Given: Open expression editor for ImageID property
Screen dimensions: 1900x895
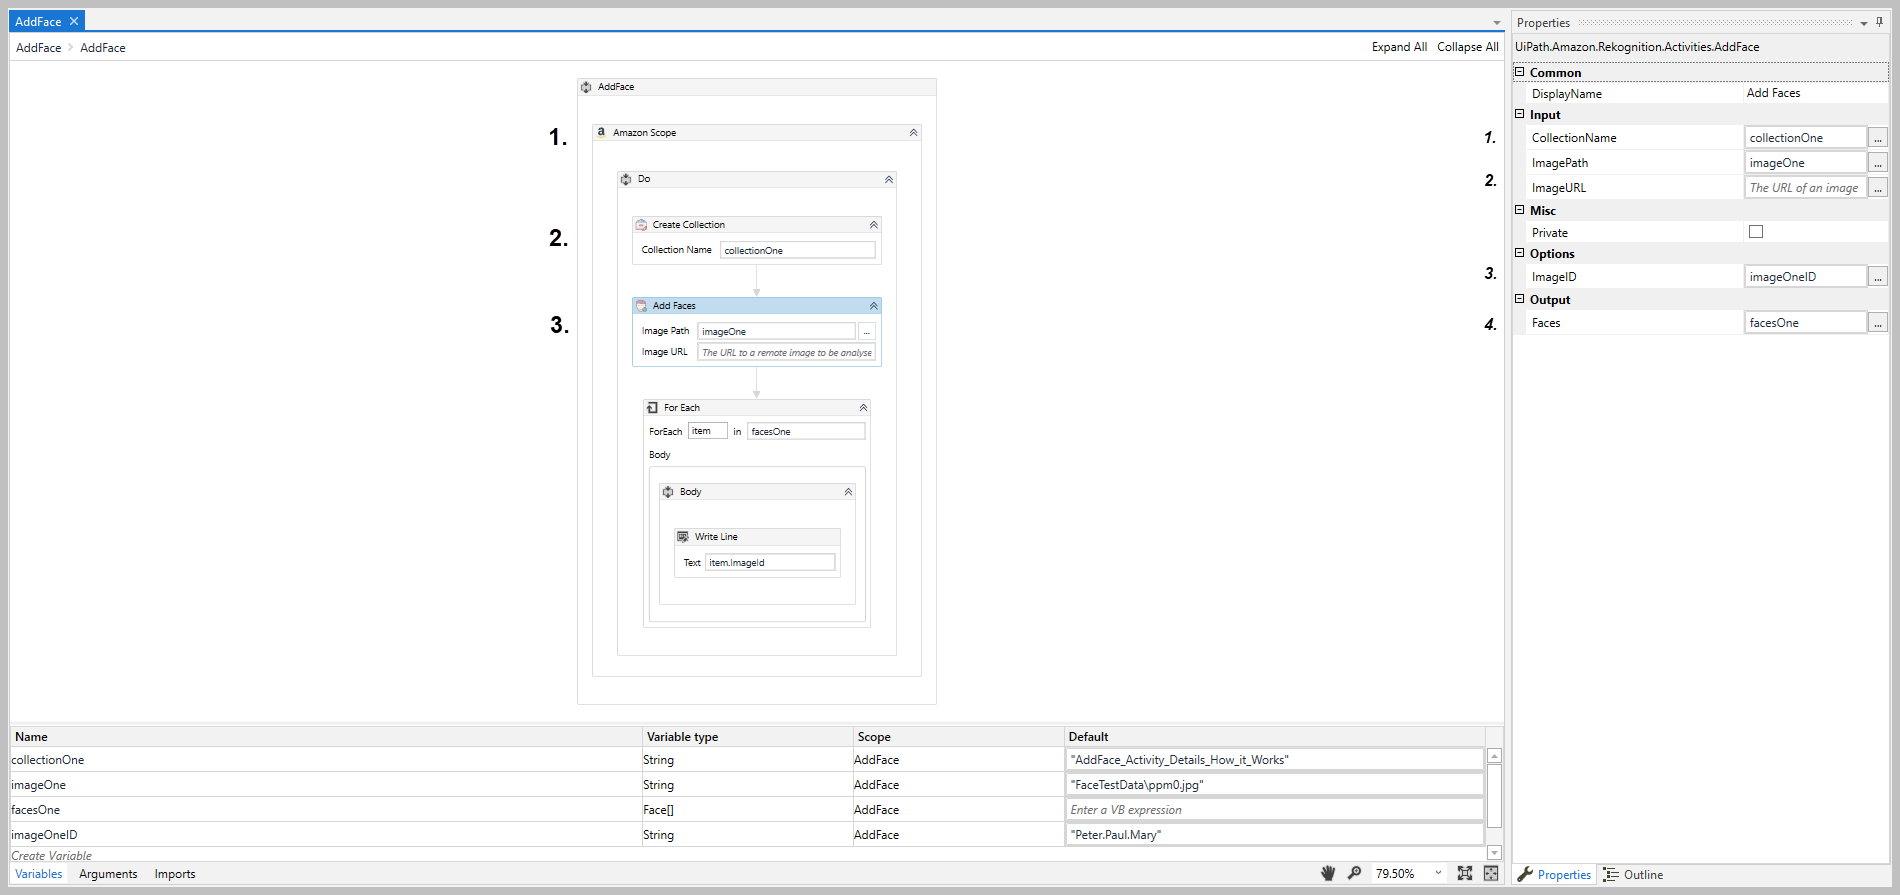Looking at the screenshot, I should pyautogui.click(x=1878, y=277).
